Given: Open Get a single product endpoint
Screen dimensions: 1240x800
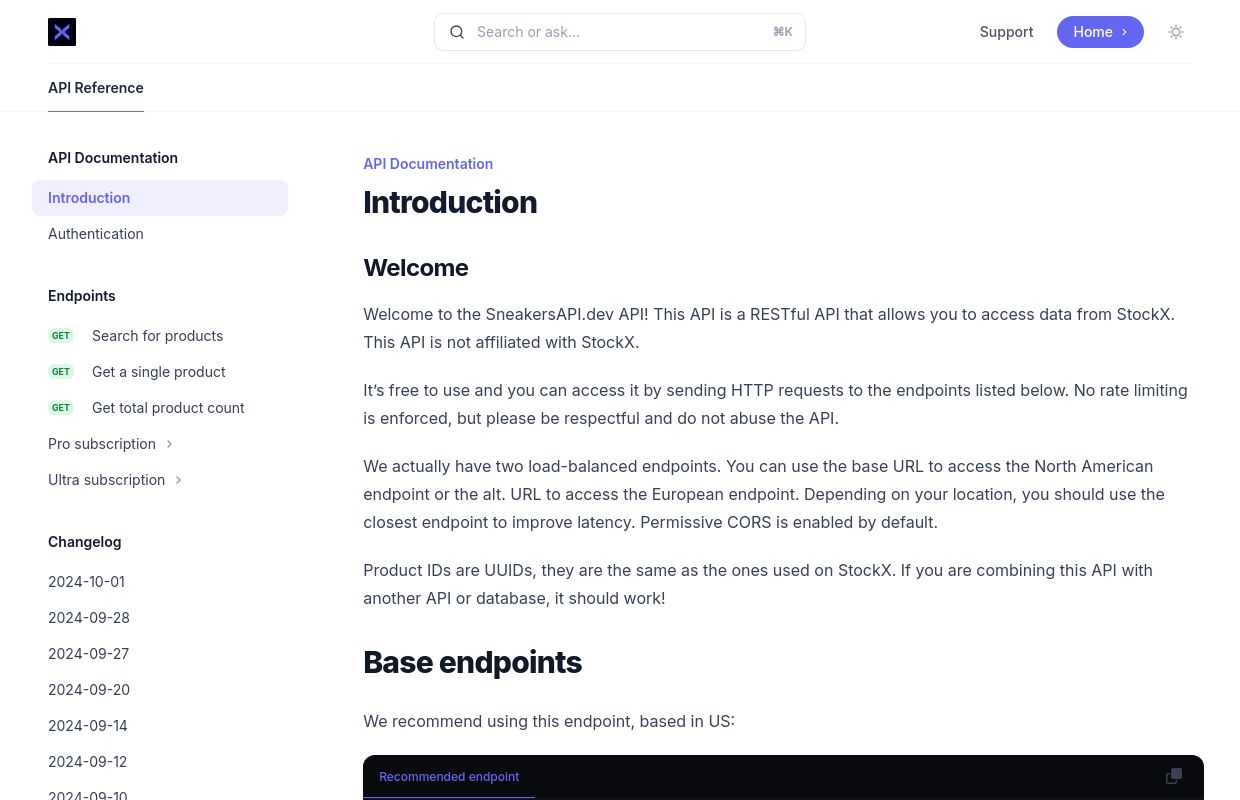Looking at the screenshot, I should [160, 372].
